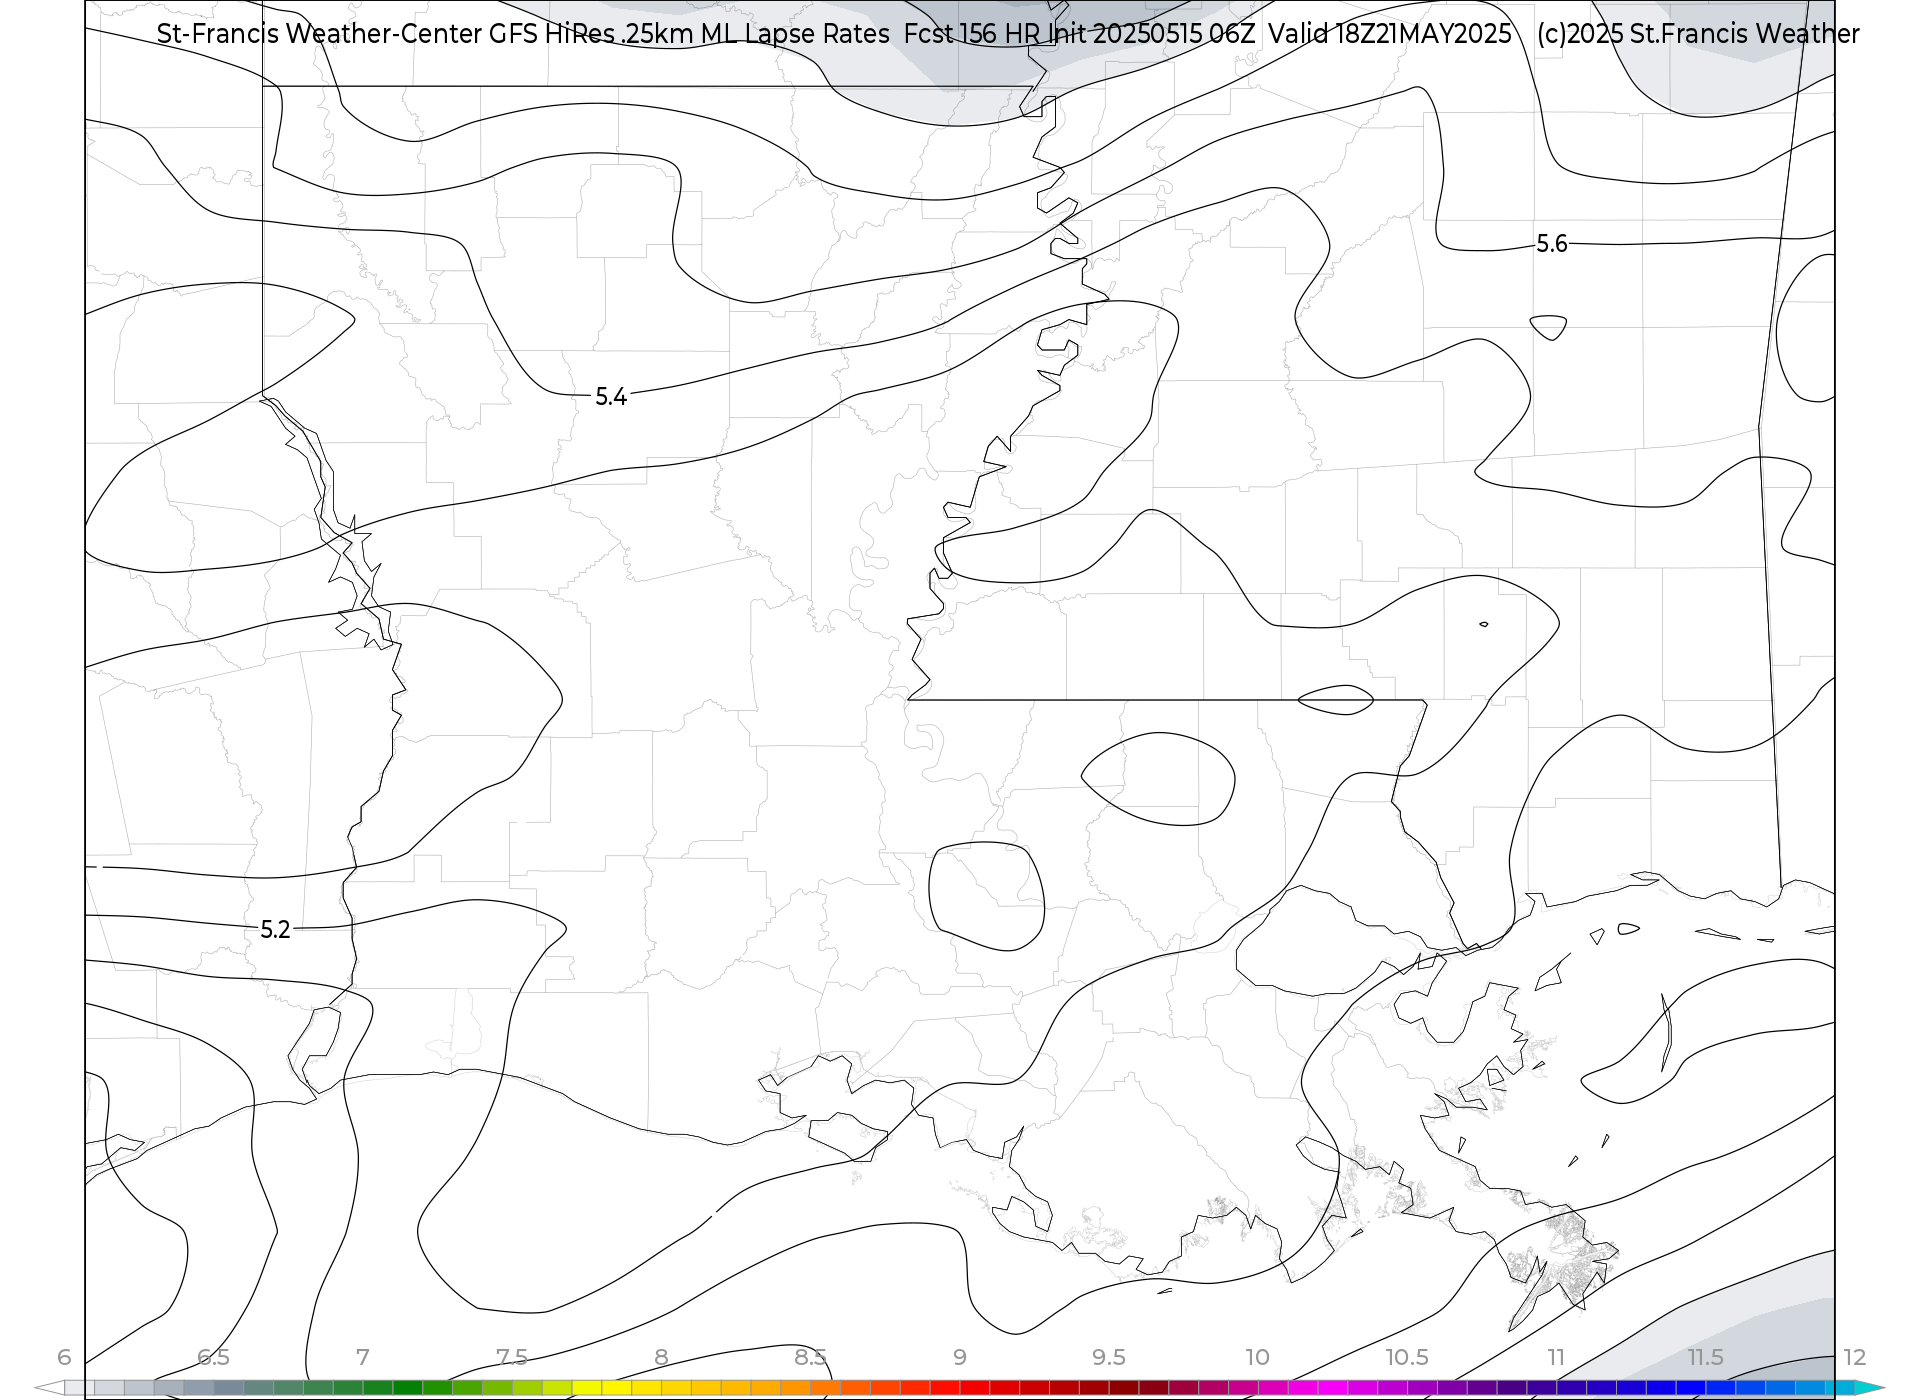This screenshot has width=1920, height=1400.
Task: Click the 'Init 20250515 06Z' text
Action: click(1151, 34)
